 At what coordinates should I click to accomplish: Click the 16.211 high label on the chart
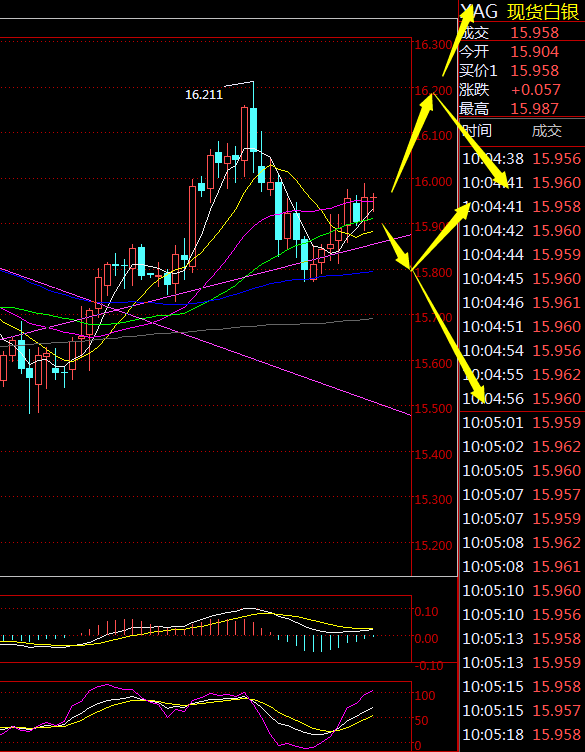click(x=204, y=95)
